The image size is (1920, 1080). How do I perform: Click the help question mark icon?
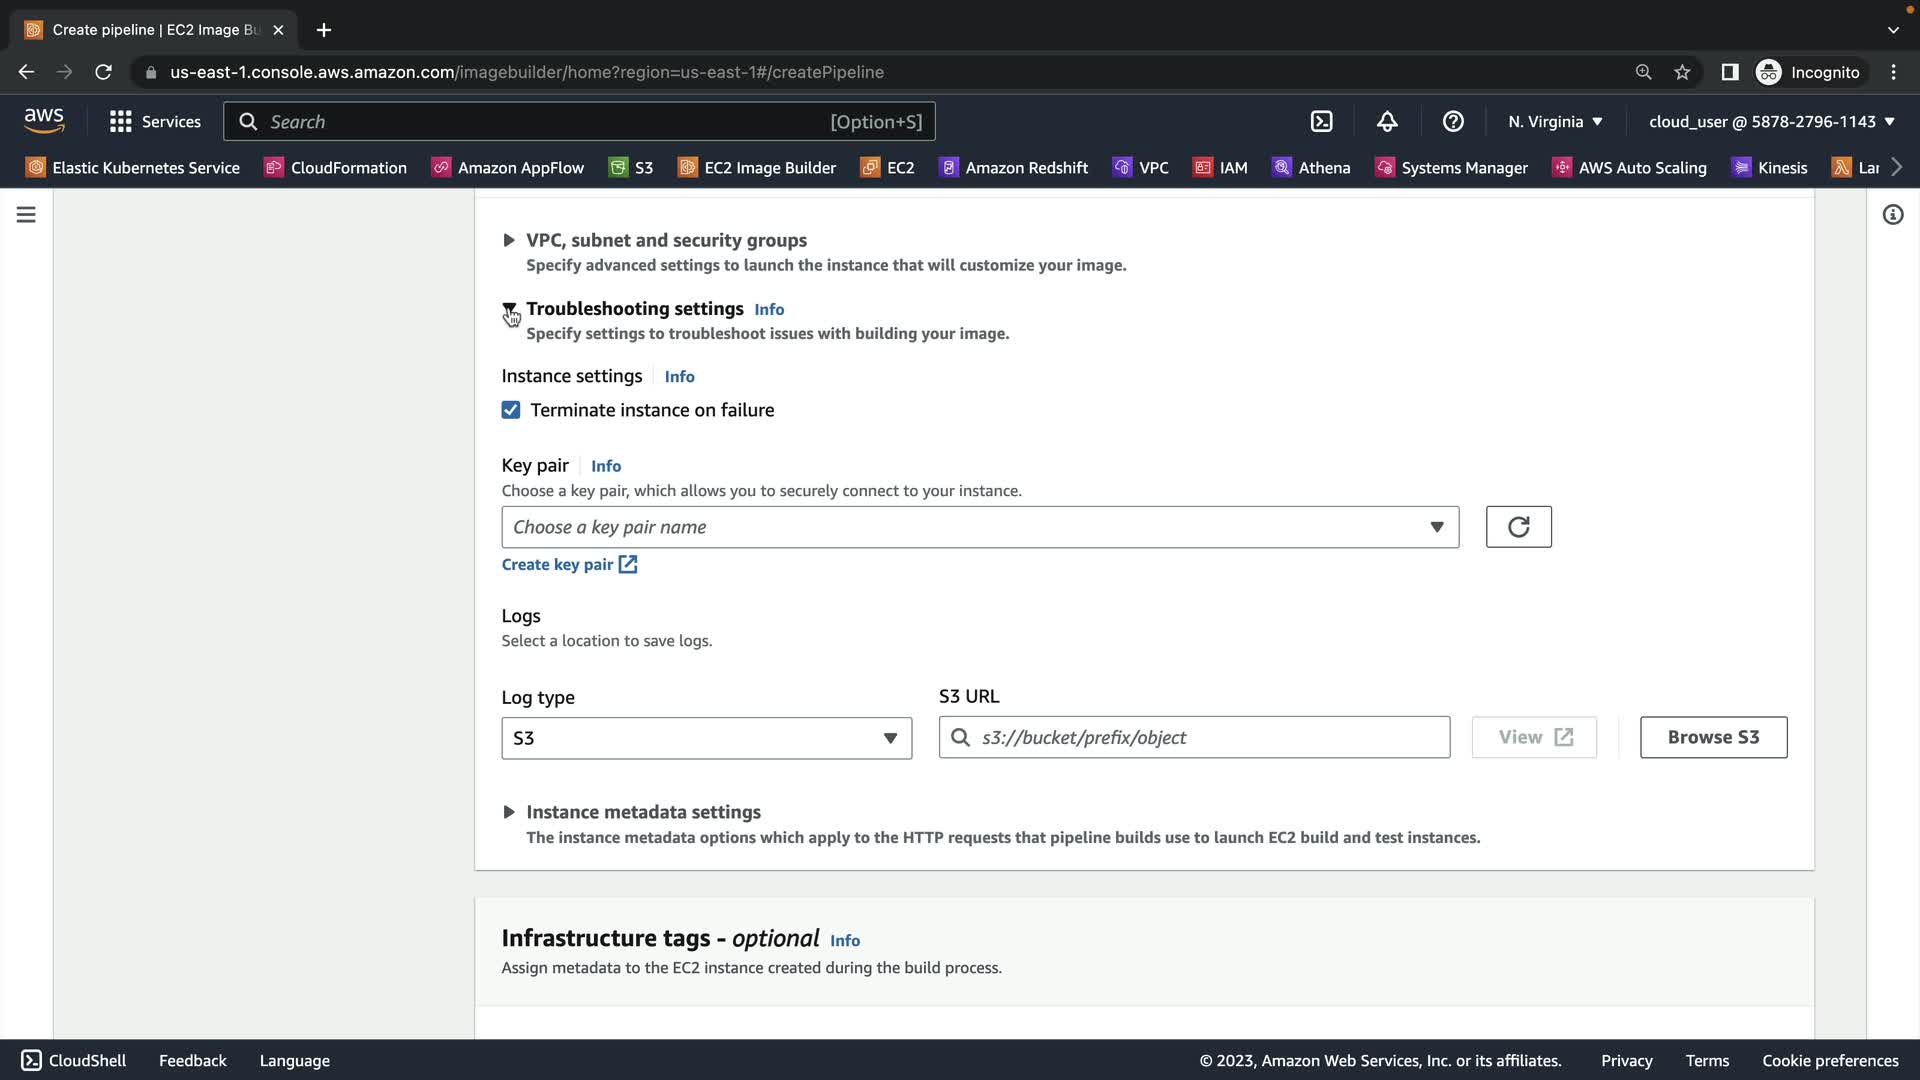pyautogui.click(x=1453, y=122)
